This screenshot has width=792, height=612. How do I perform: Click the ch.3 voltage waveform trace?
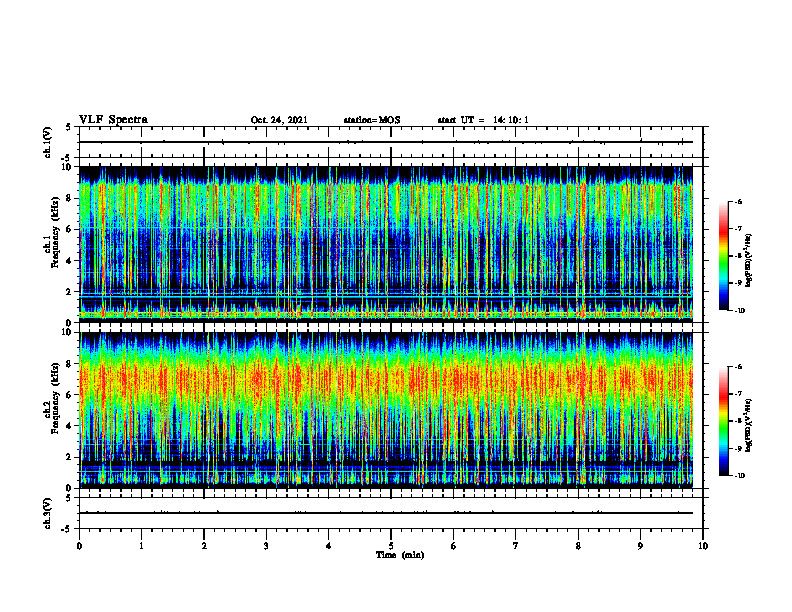coord(386,513)
